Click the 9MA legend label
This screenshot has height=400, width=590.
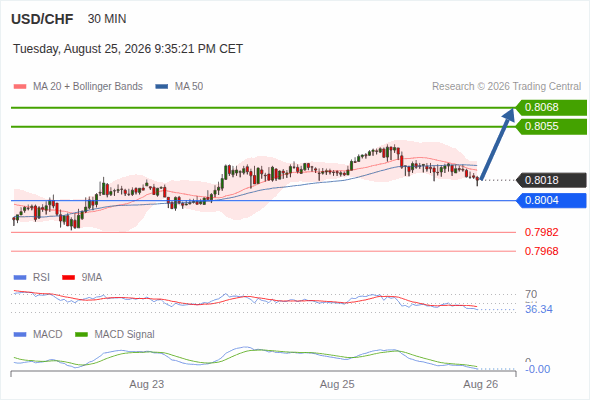(x=92, y=278)
